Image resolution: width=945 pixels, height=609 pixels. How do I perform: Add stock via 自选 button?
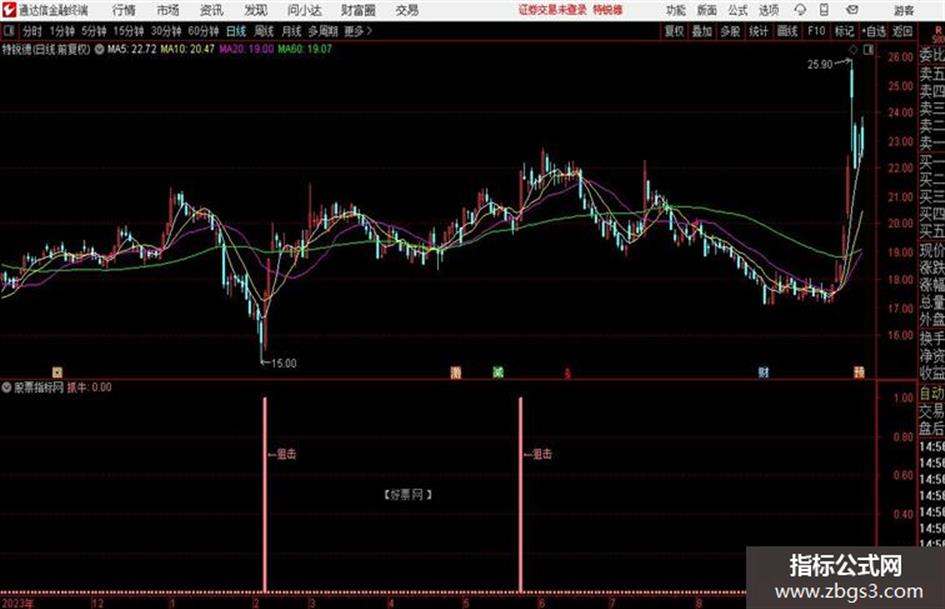(873, 31)
